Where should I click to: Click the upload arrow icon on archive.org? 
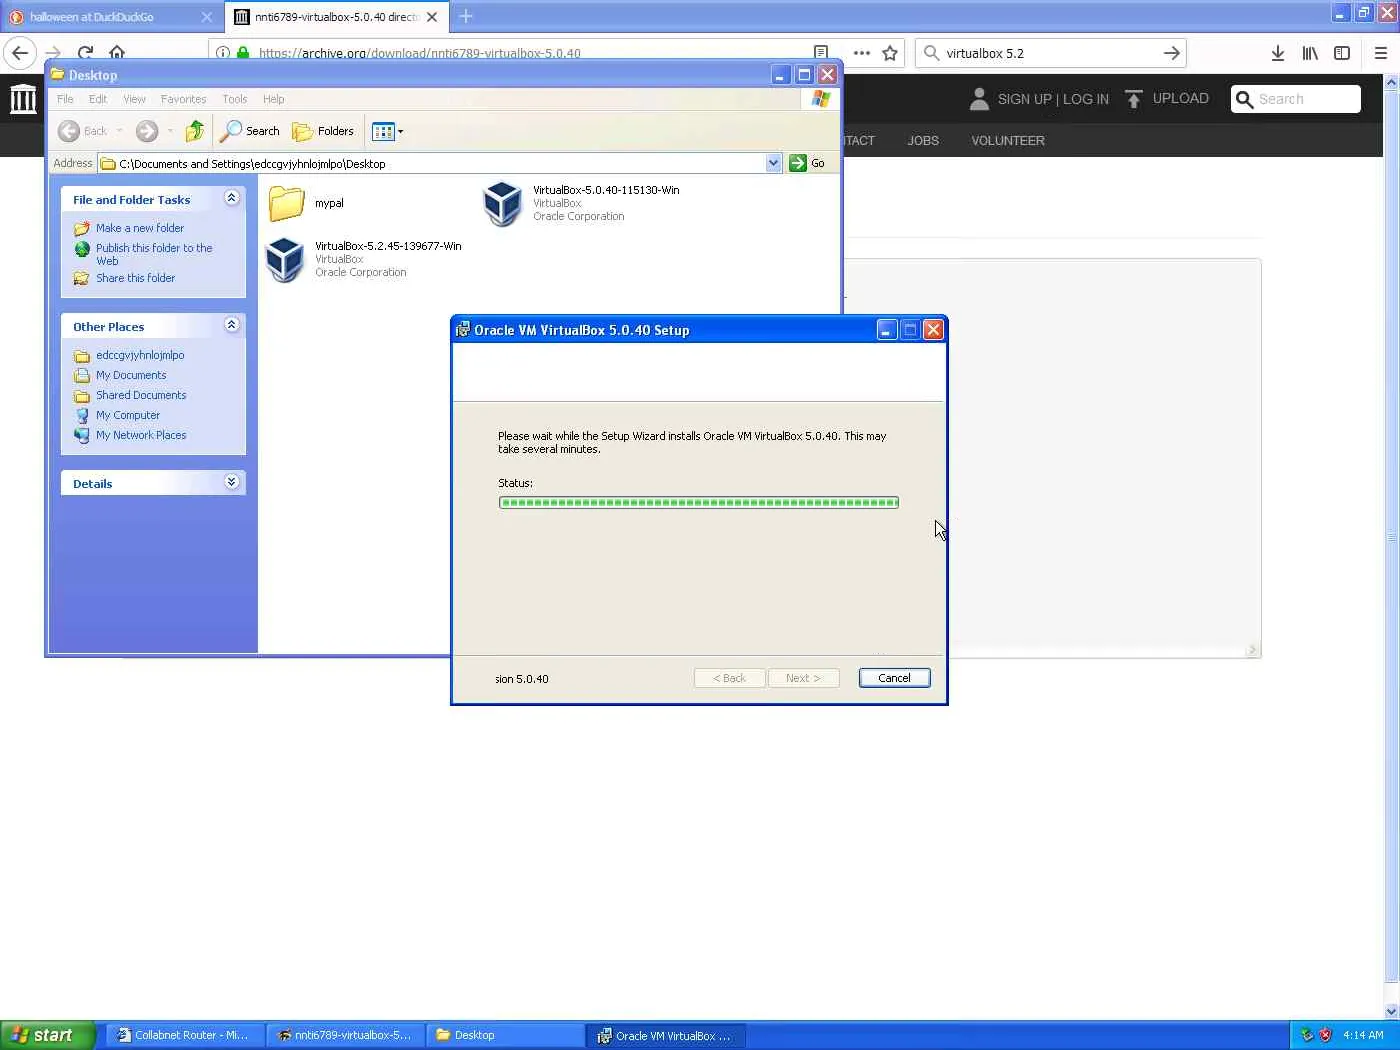[1134, 98]
